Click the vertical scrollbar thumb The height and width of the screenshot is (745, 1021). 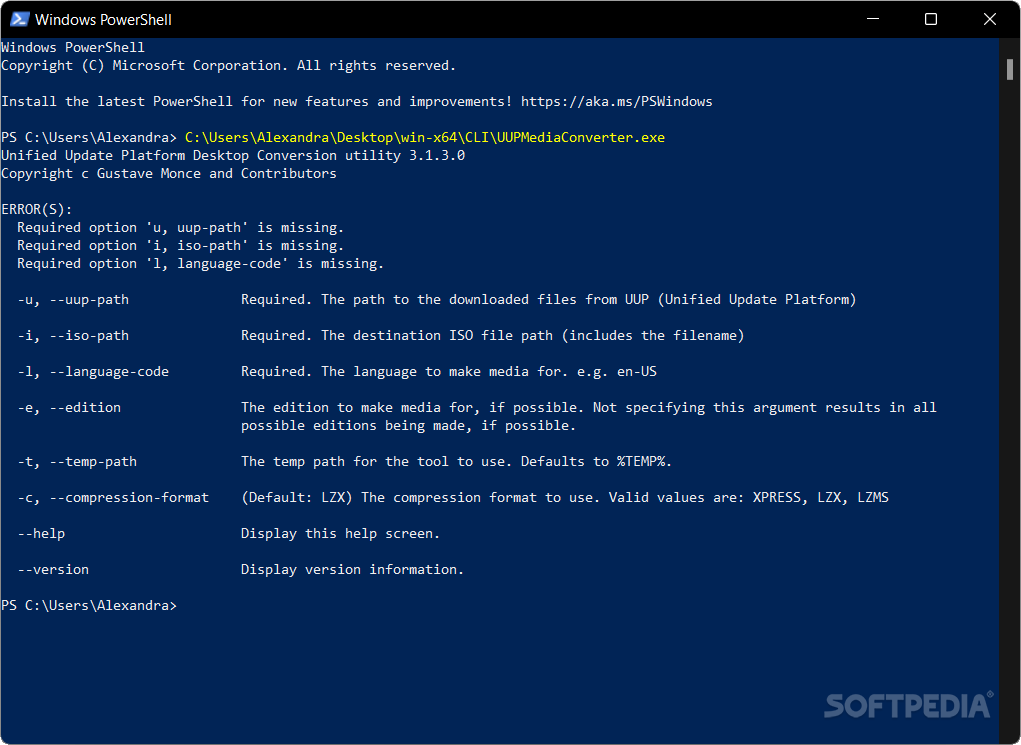pos(1010,69)
